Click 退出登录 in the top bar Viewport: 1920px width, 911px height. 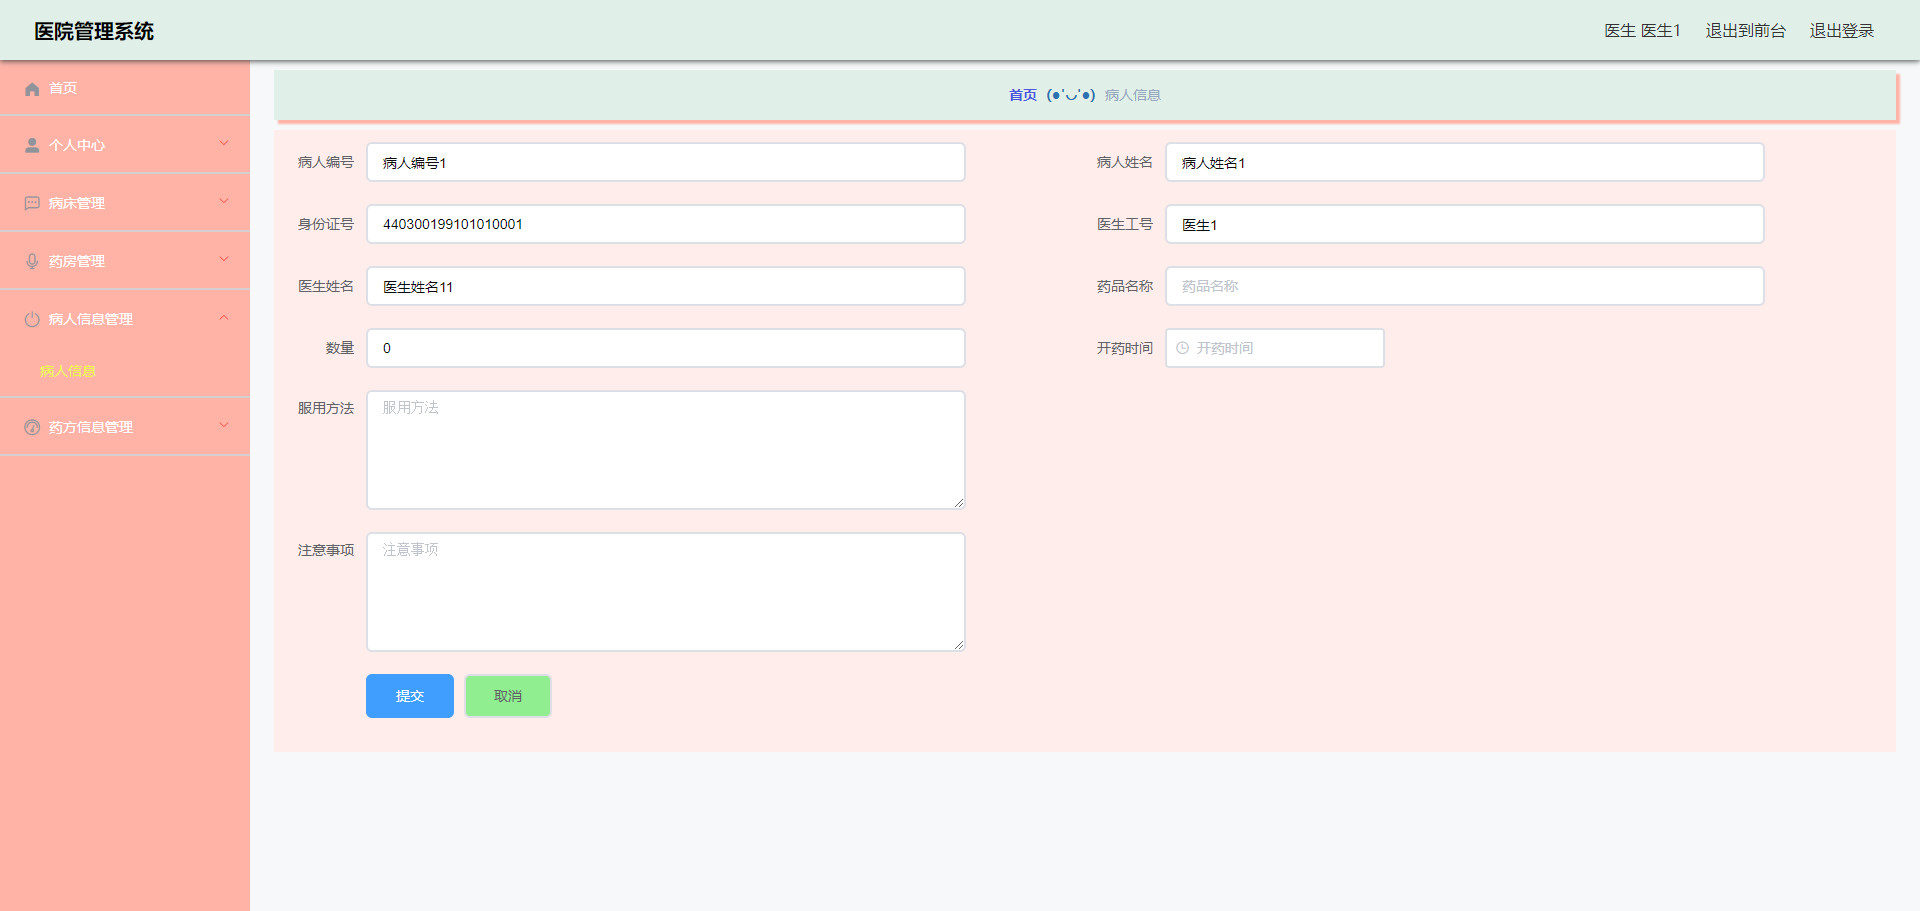click(1841, 31)
